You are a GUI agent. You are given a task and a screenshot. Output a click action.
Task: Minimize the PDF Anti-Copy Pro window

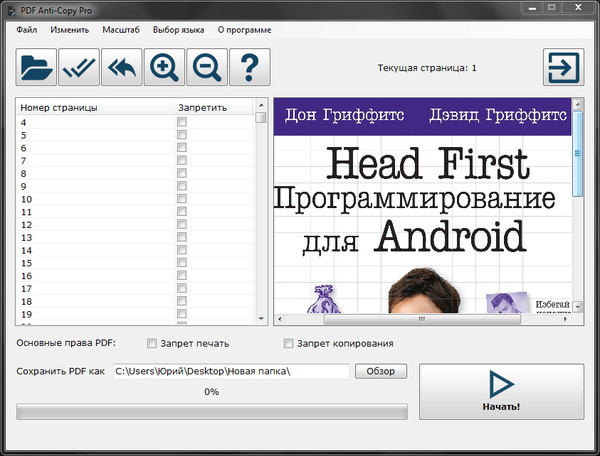point(532,7)
